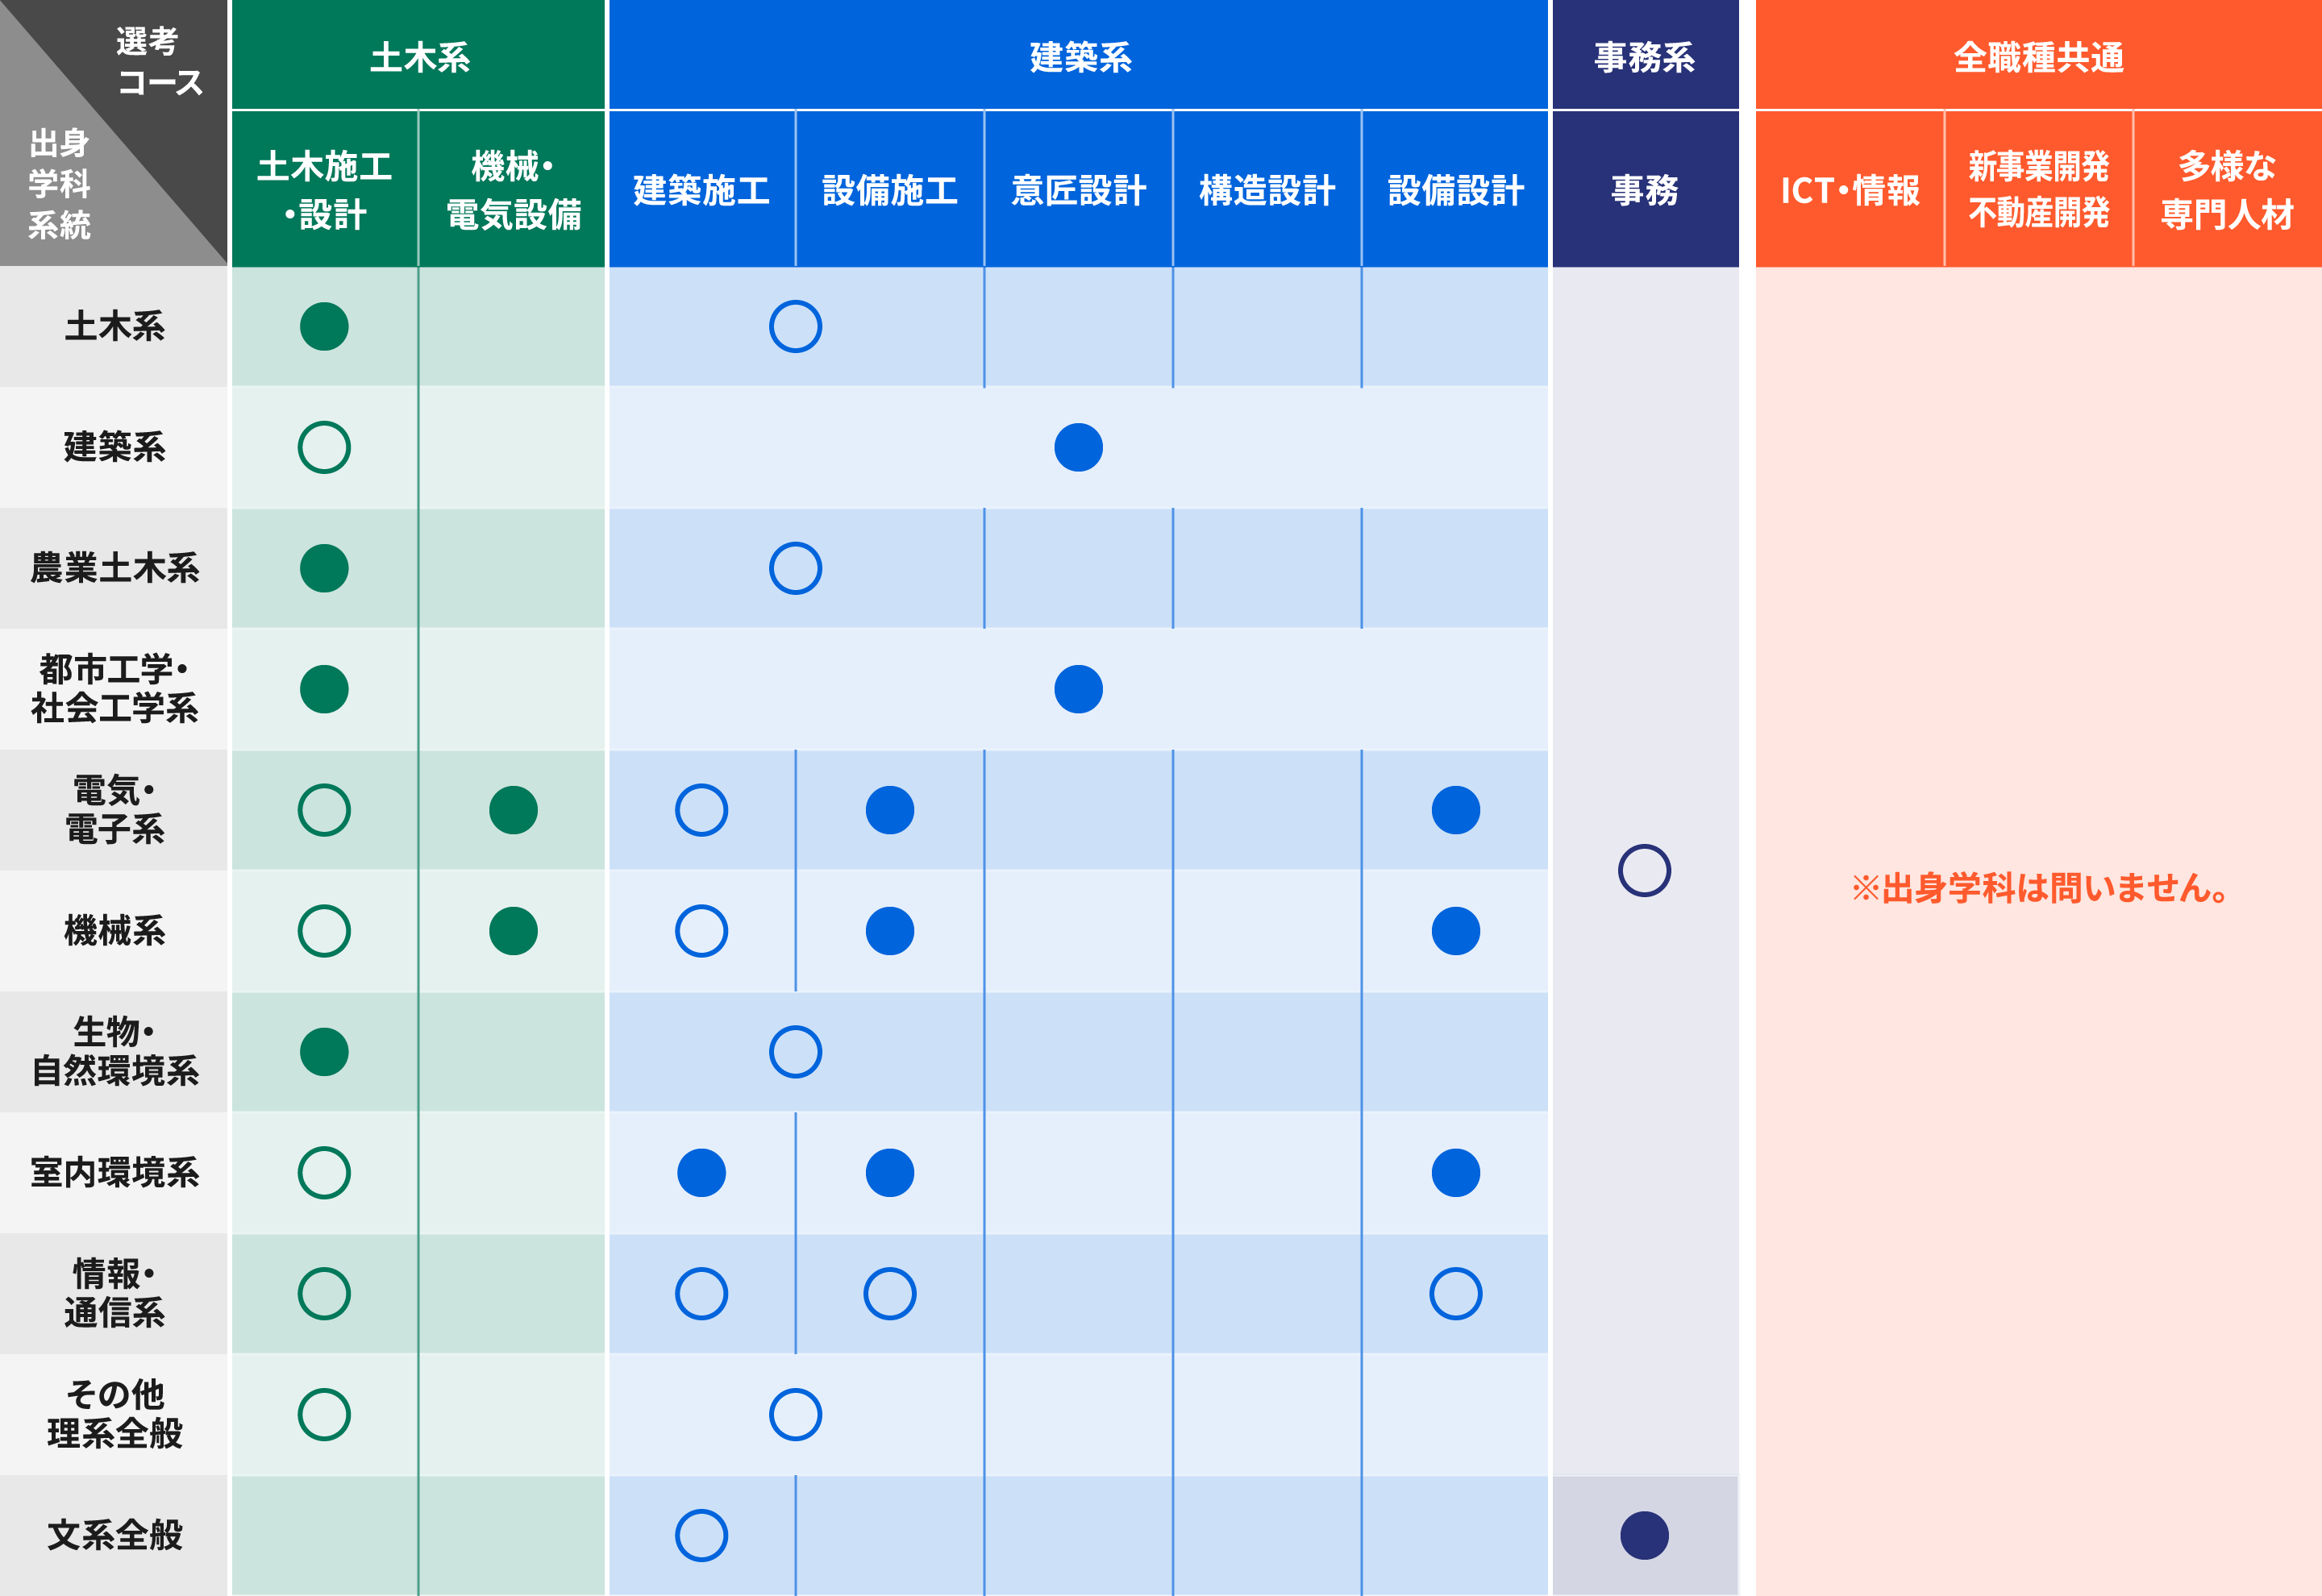This screenshot has width=2322, height=1596.
Task: Open the orange 全職種共通 header
Action: pos(2038,56)
